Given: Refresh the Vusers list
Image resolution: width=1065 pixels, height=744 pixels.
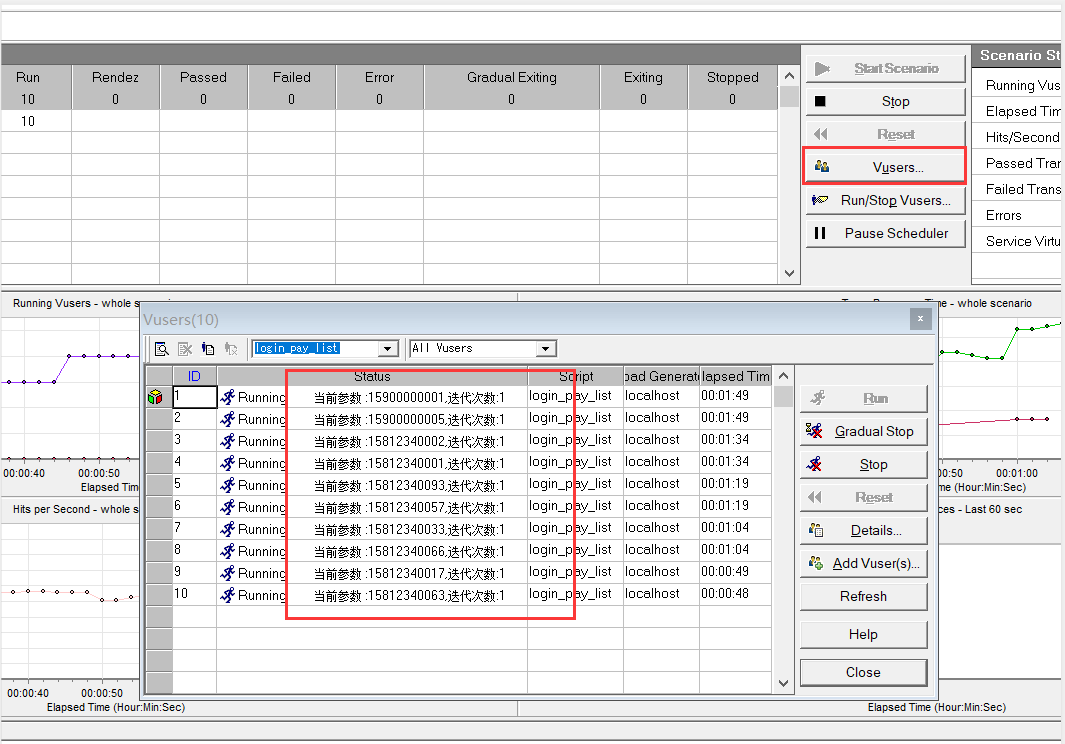Looking at the screenshot, I should pyautogui.click(x=863, y=596).
